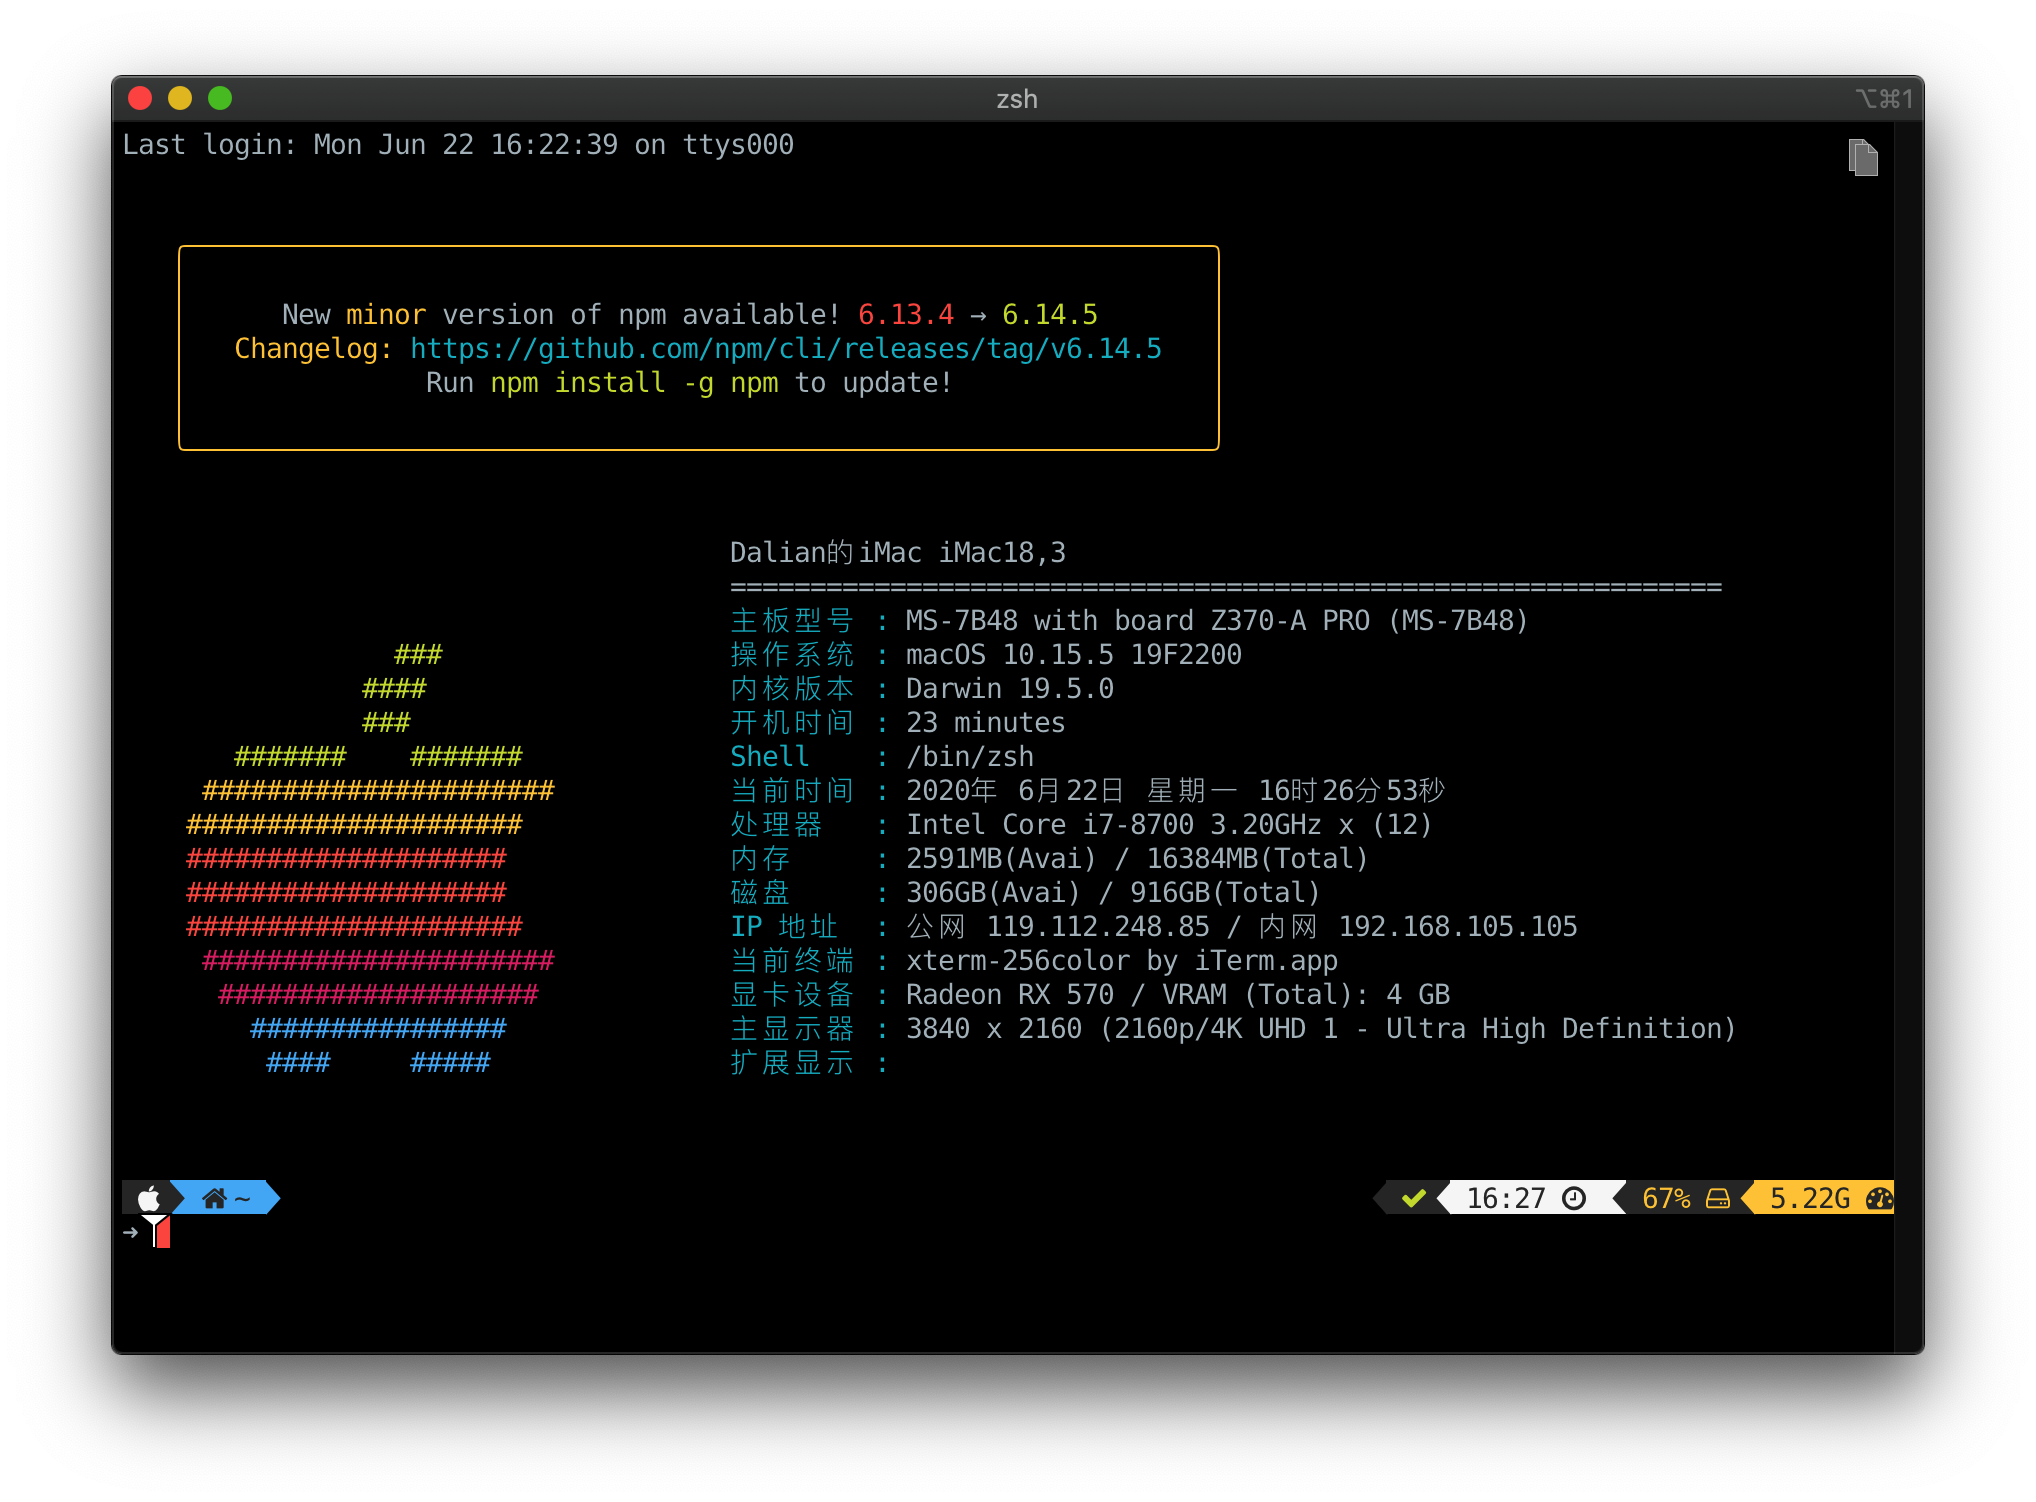Image resolution: width=2036 pixels, height=1502 pixels.
Task: Click the '23 minutes' uptime value
Action: 986,723
